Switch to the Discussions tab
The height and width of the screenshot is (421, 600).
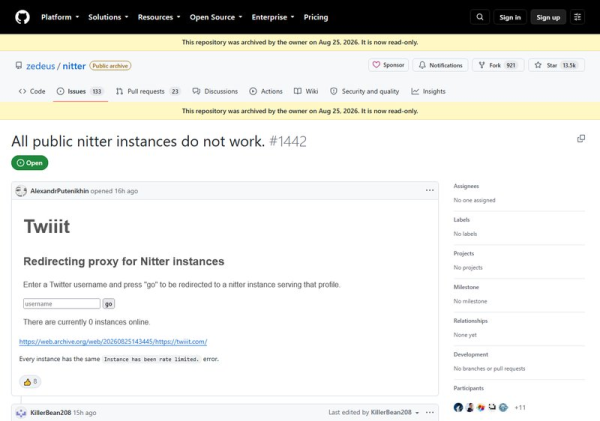215,91
